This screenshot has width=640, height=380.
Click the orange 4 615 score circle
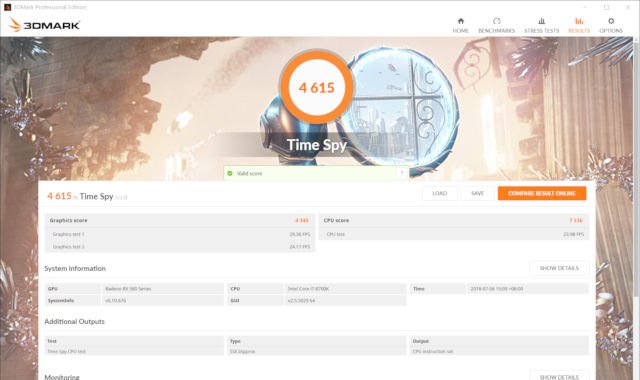coord(317,87)
